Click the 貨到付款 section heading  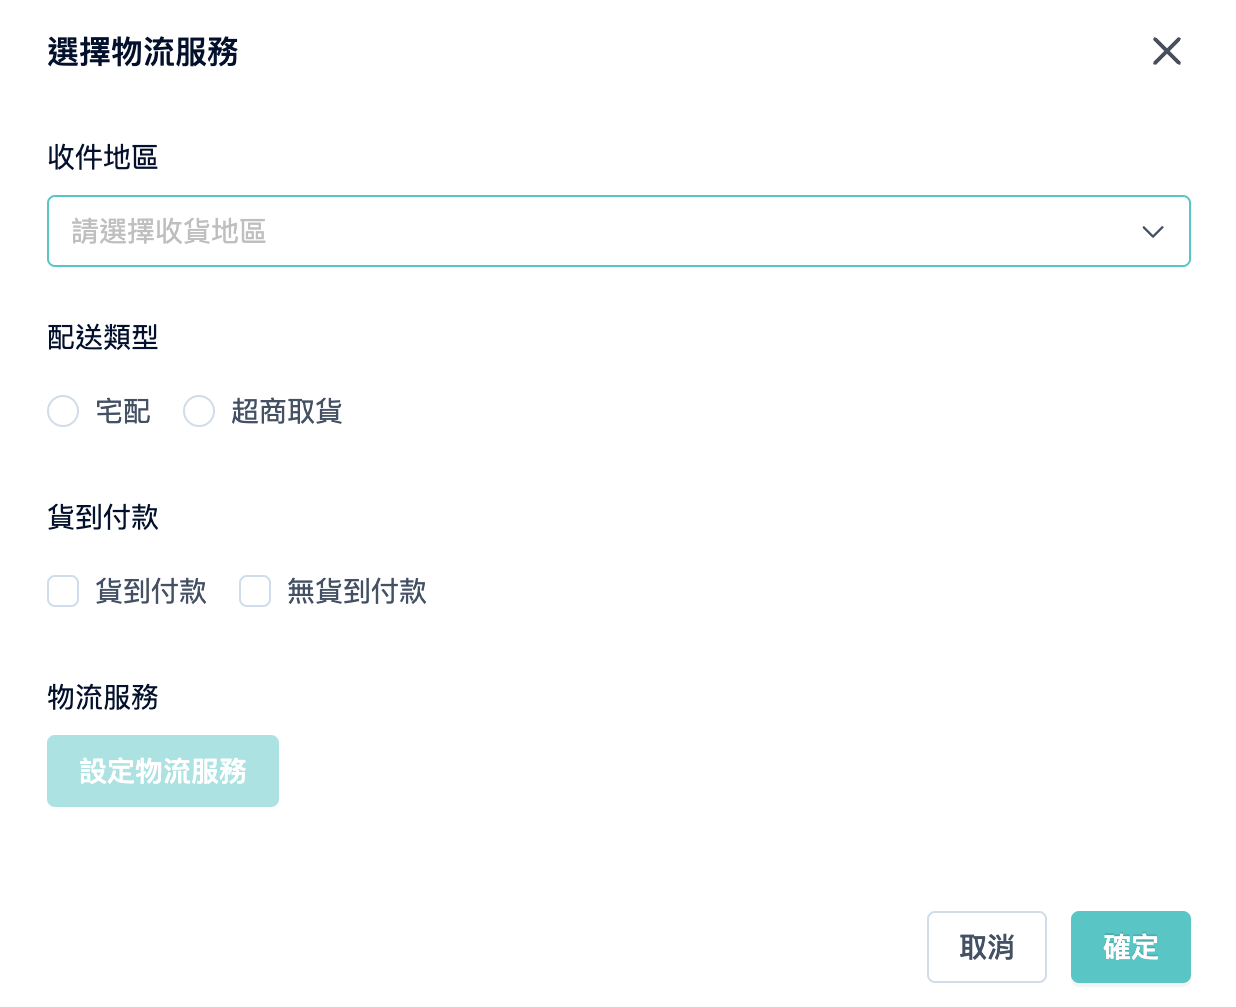tap(103, 517)
